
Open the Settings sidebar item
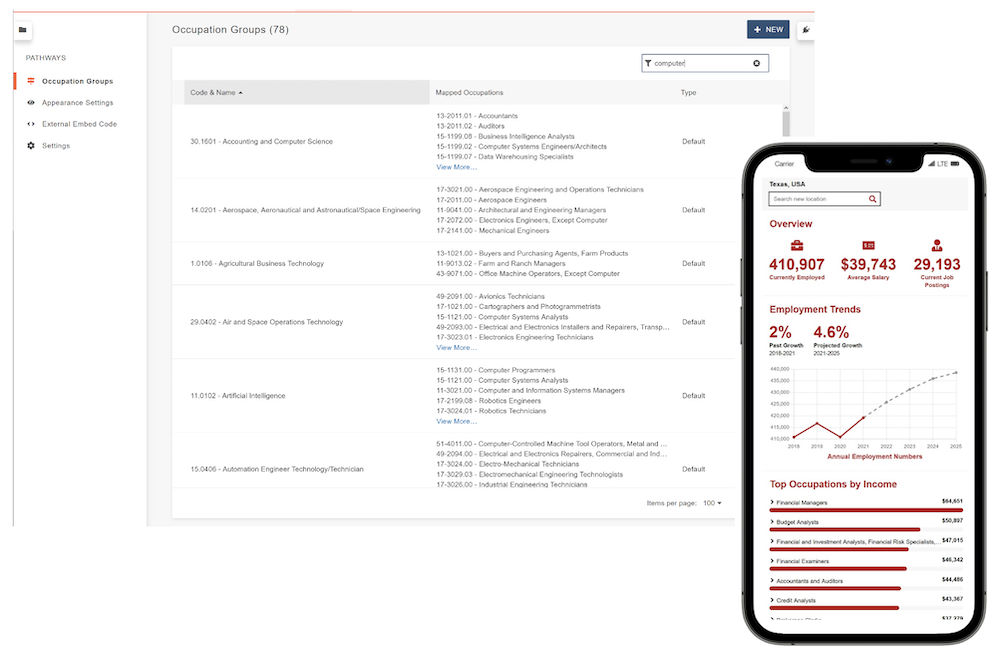56,146
